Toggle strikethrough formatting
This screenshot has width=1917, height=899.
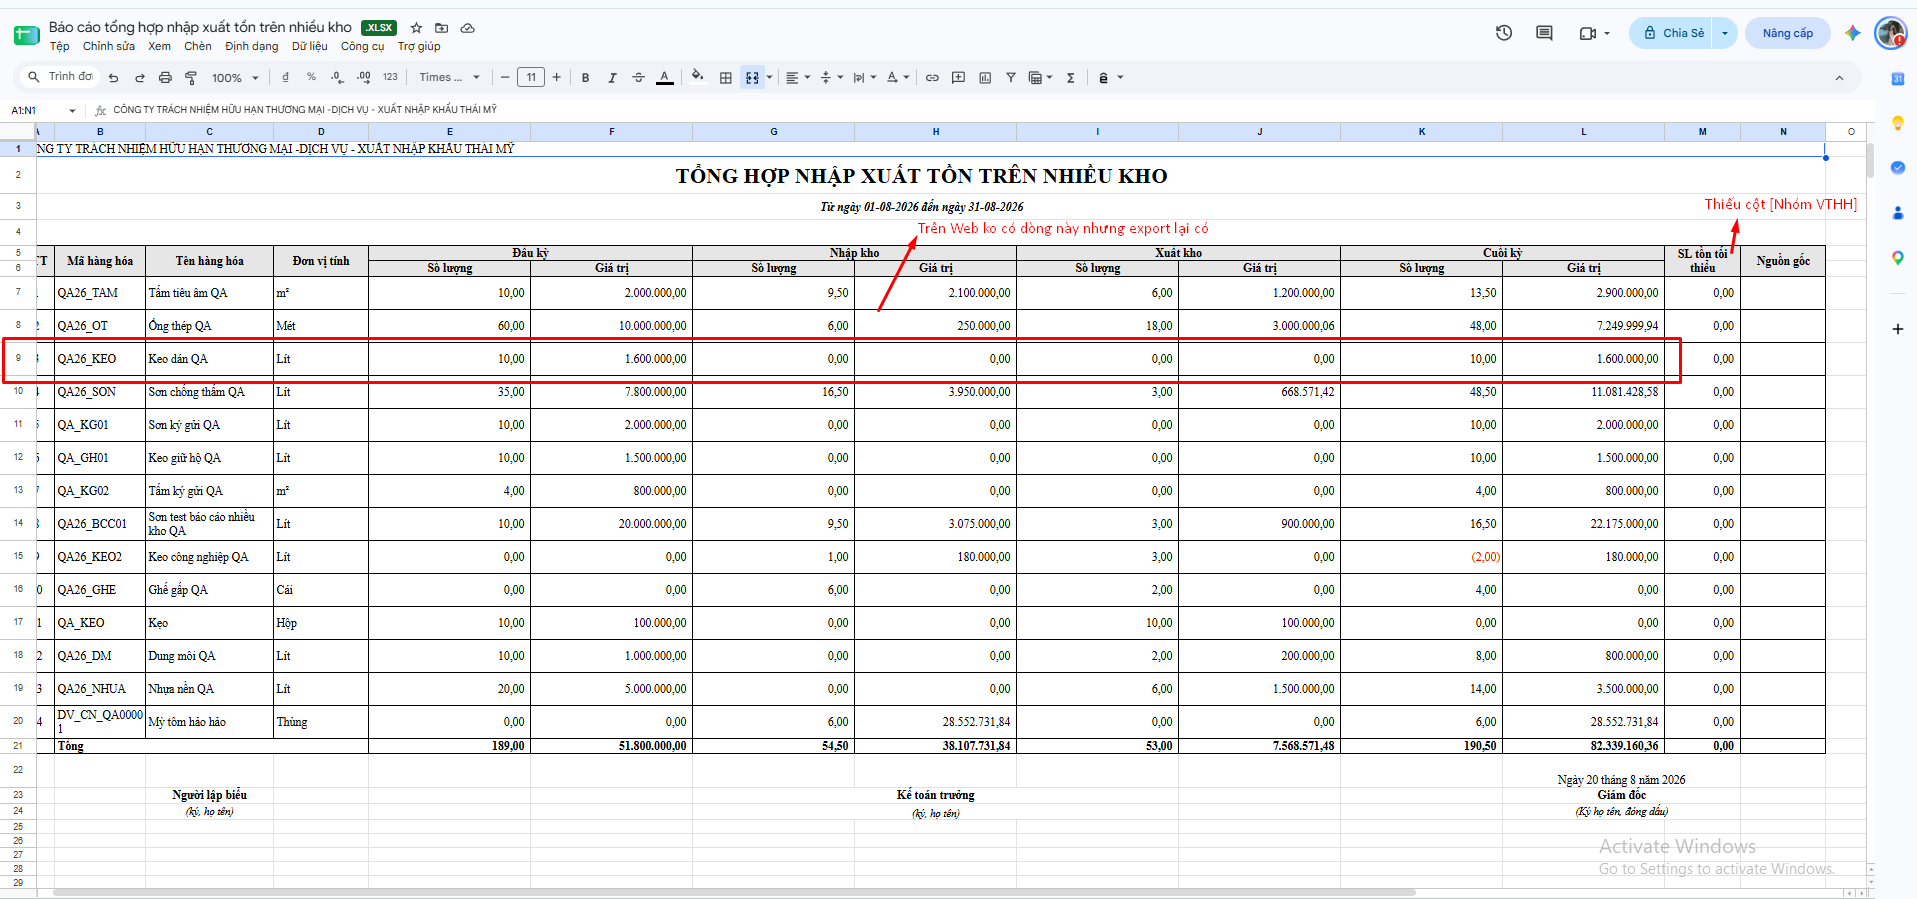point(638,77)
